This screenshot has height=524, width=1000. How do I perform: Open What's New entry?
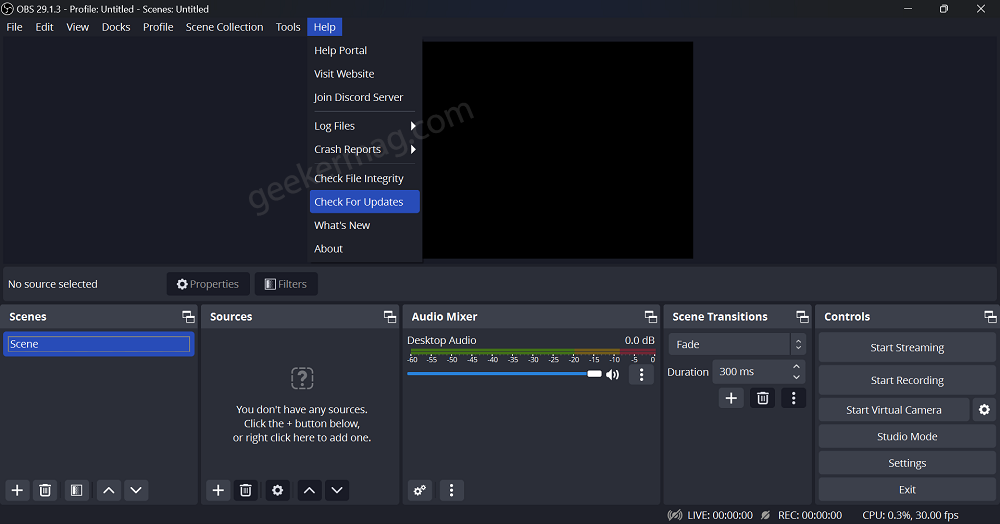[x=364, y=225]
